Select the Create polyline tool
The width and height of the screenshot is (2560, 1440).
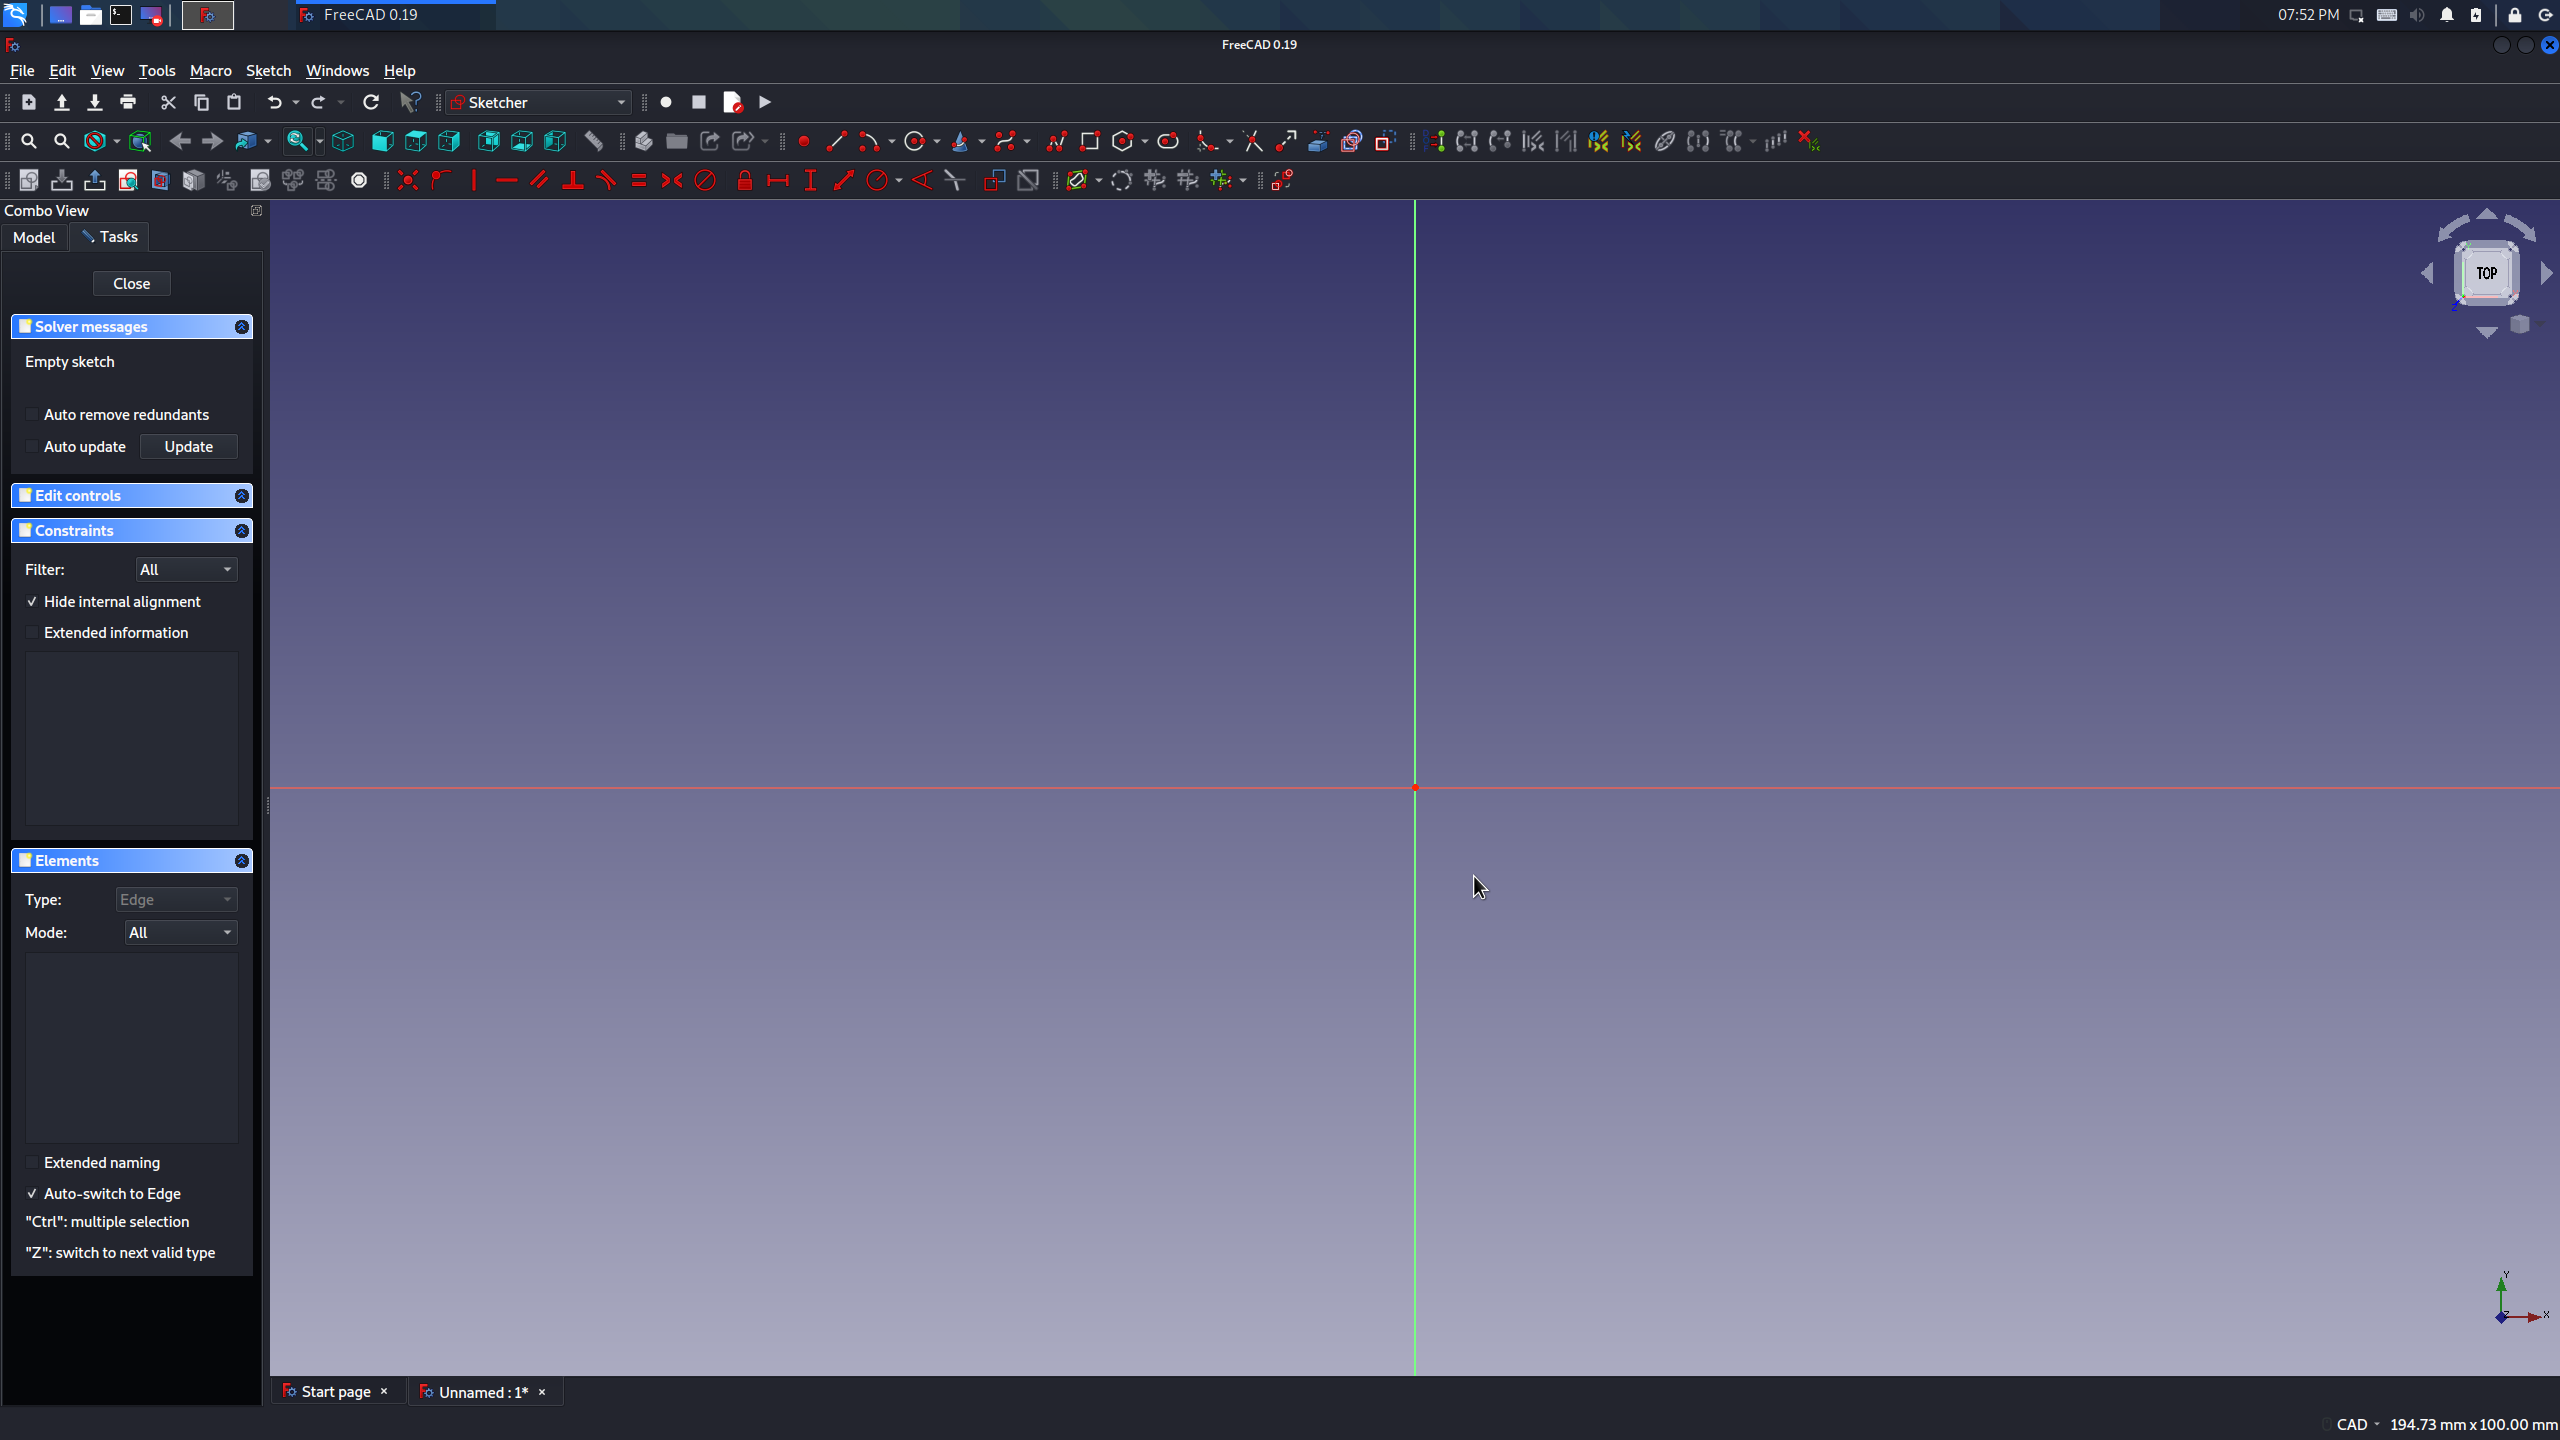(1056, 141)
